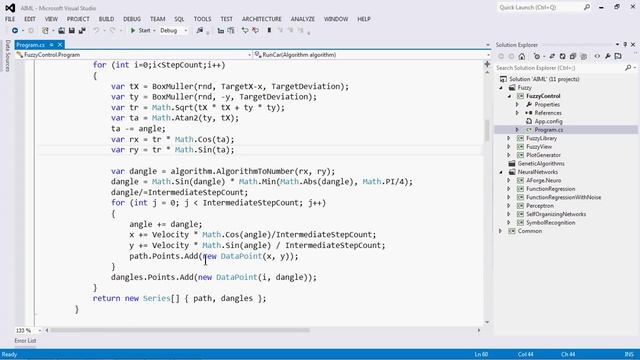
Task: Click the Save All toolbar icon
Action: (82, 31)
